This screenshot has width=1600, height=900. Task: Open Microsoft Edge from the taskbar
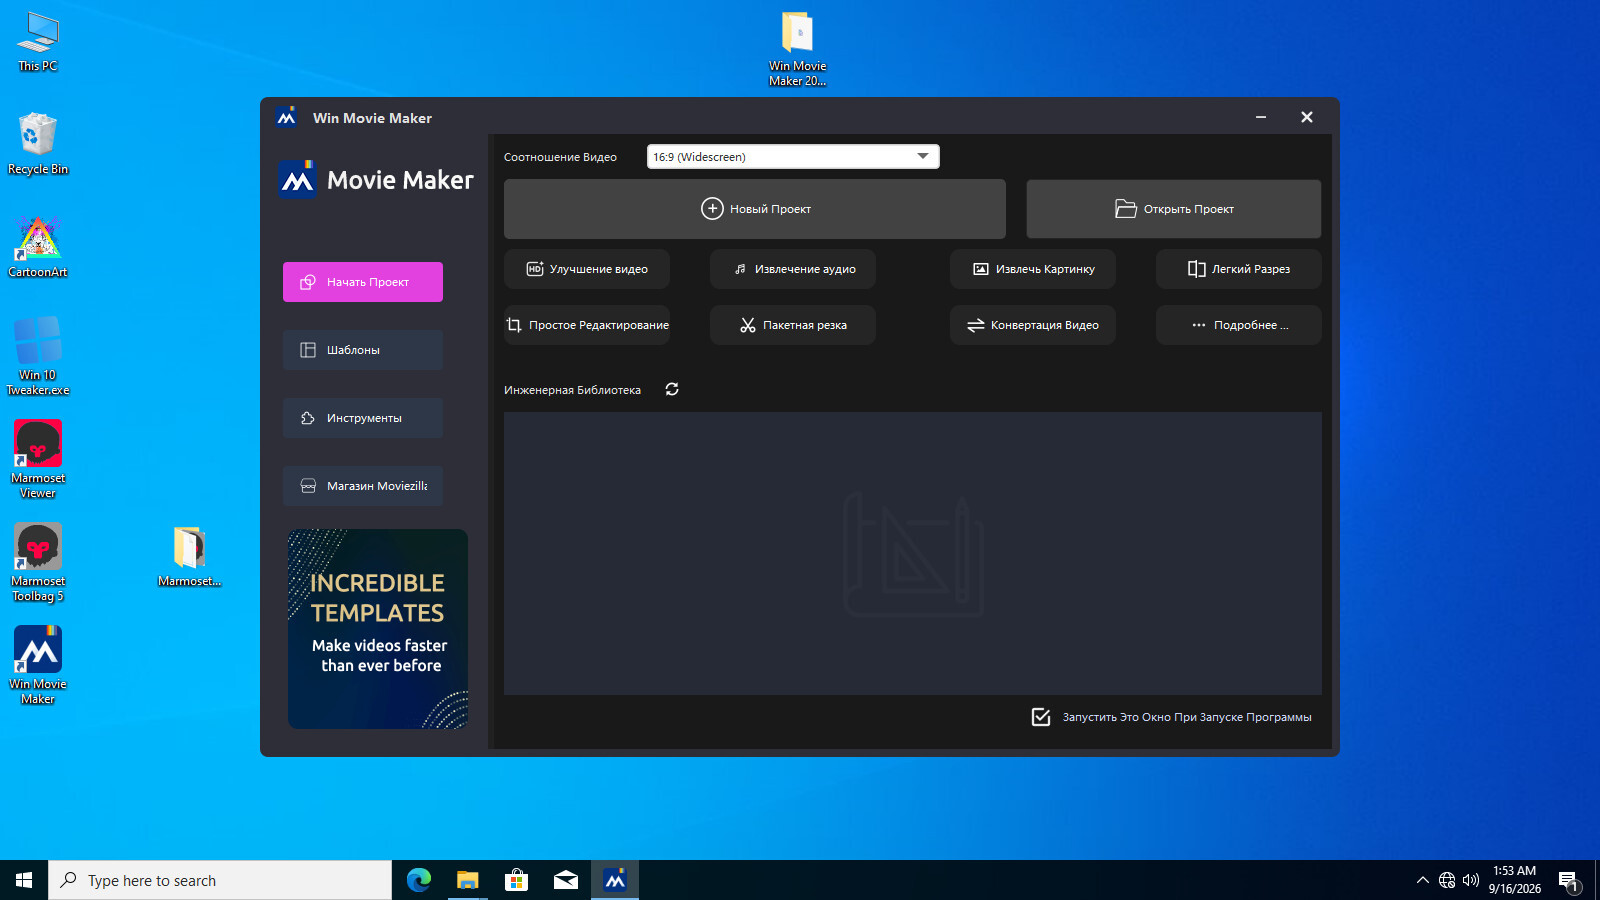coord(419,880)
